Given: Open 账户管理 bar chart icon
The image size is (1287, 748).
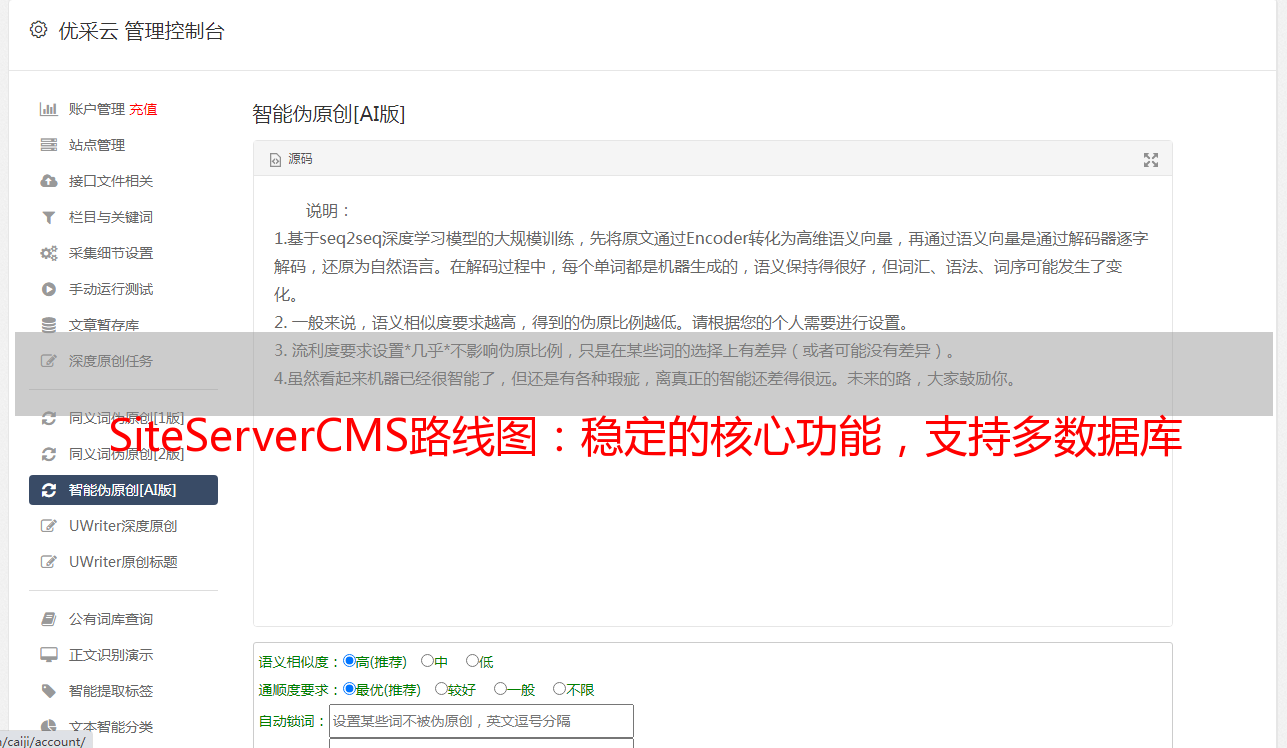Looking at the screenshot, I should [48, 109].
